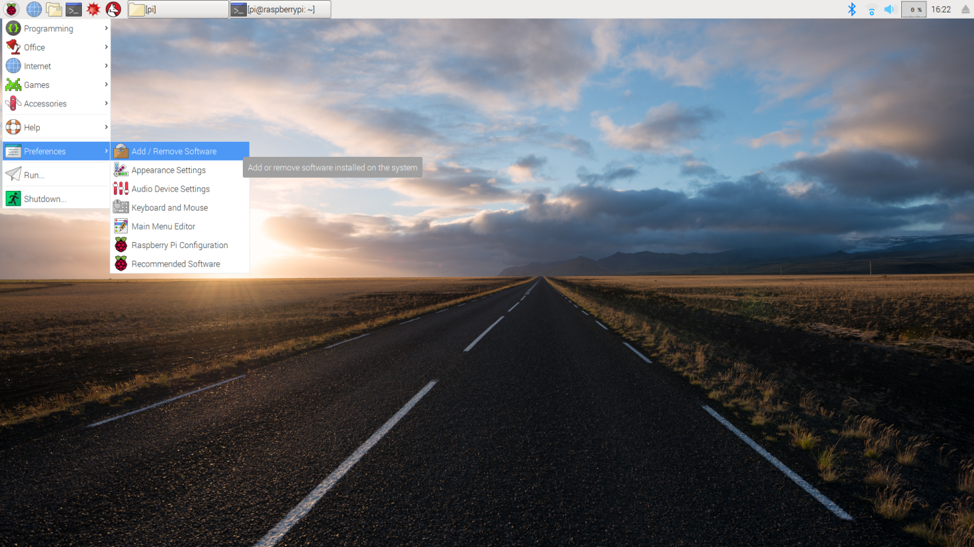Click the Accessories category icon
This screenshot has height=547, width=974.
[13, 104]
